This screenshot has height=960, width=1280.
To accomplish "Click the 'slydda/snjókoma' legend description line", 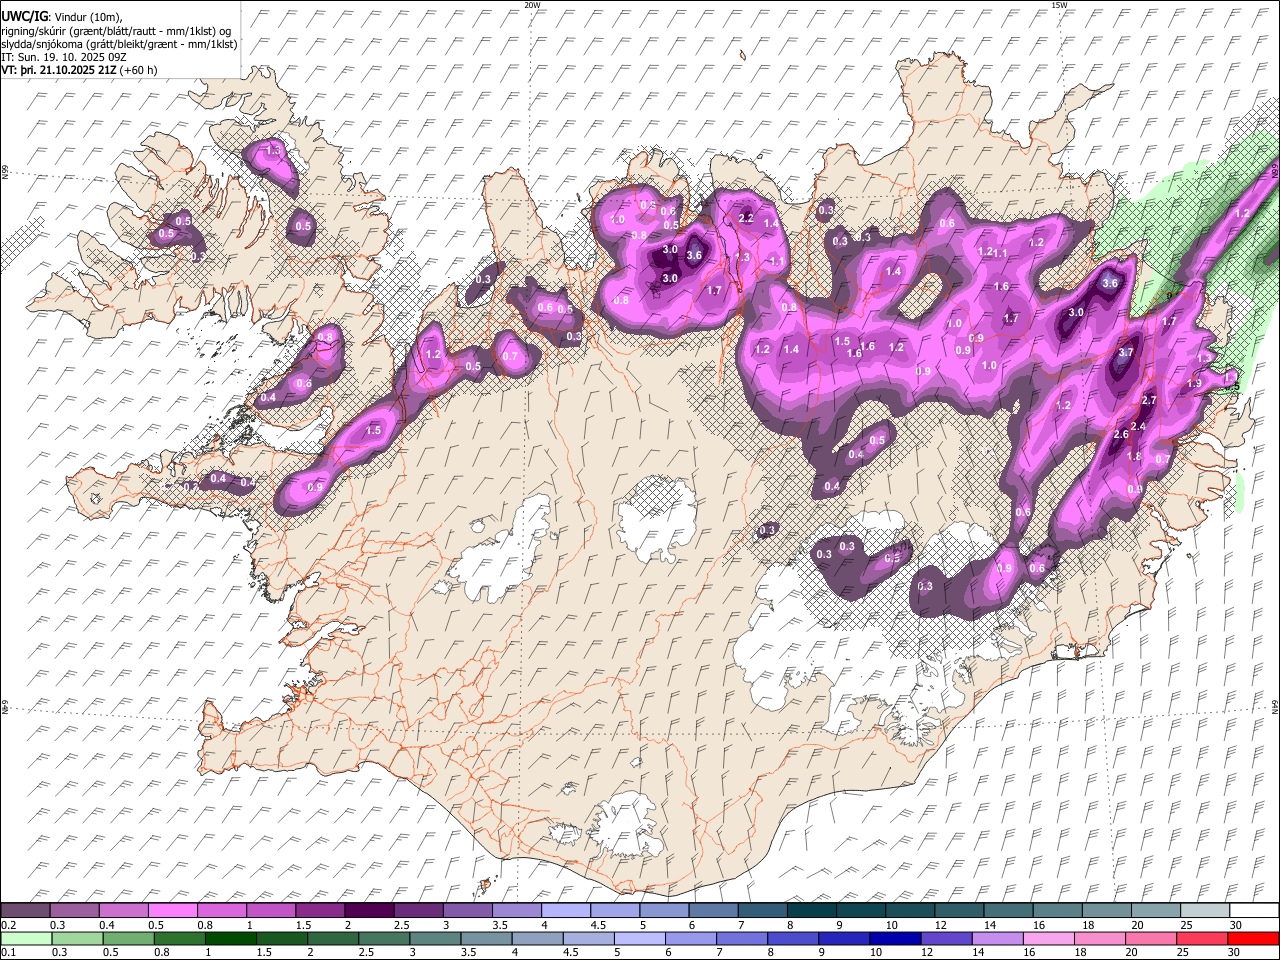I will (119, 44).
